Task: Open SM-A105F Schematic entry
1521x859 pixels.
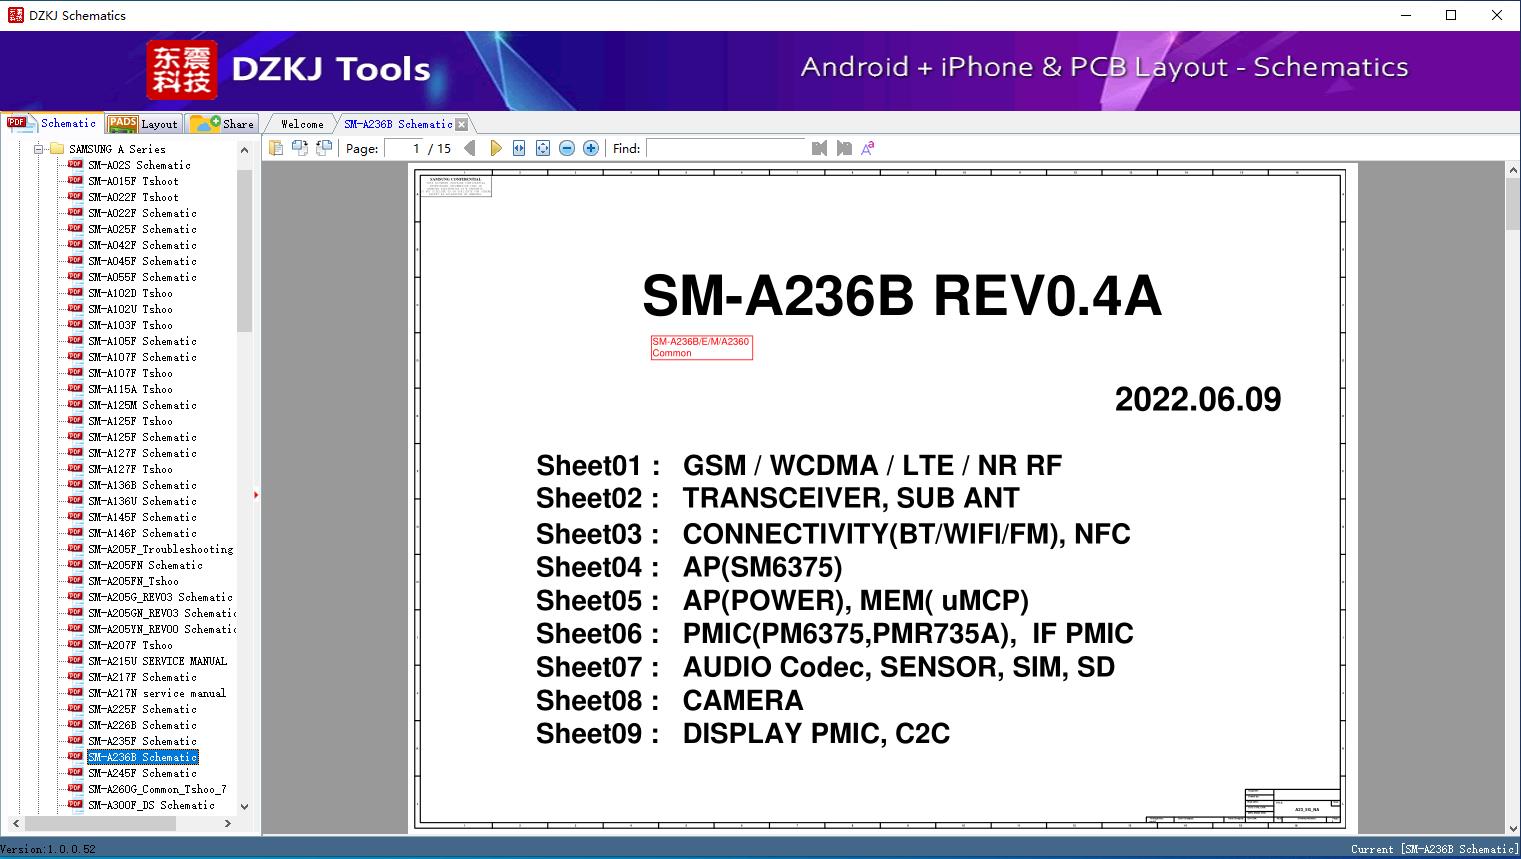Action: 142,341
